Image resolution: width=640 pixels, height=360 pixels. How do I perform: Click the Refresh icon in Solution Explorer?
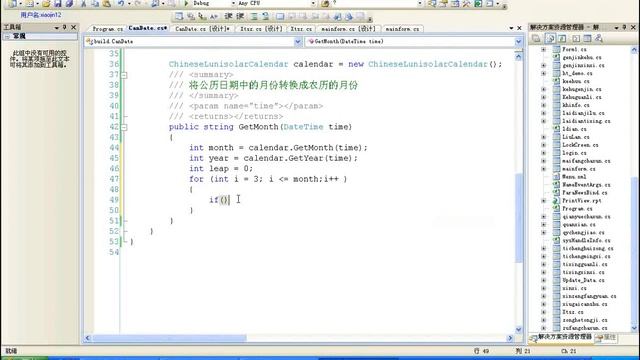(x=562, y=39)
